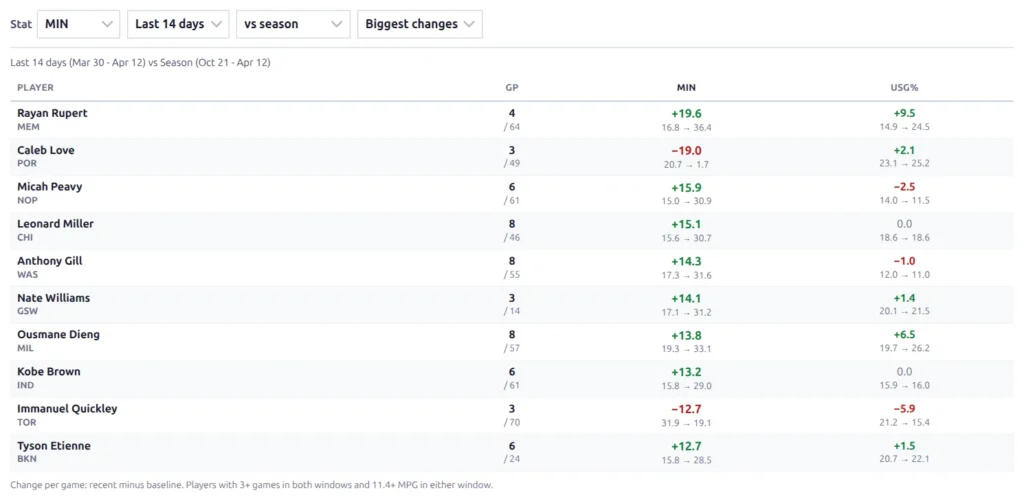Click the IND team label
Image resolution: width=1024 pixels, height=497 pixels.
click(x=25, y=385)
